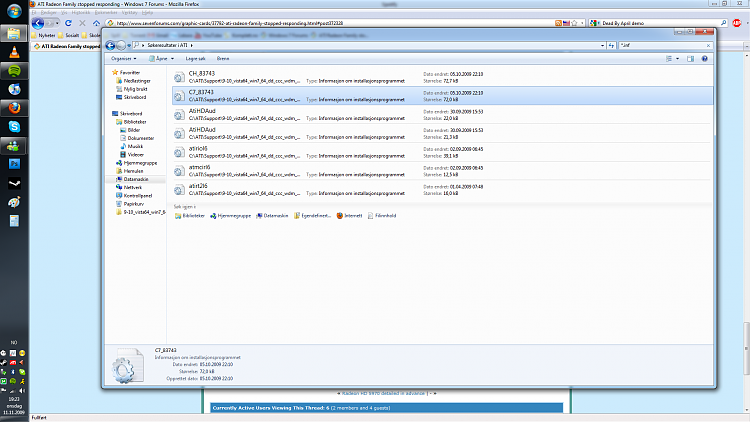Search again in Internett
750x422 pixels.
350,216
